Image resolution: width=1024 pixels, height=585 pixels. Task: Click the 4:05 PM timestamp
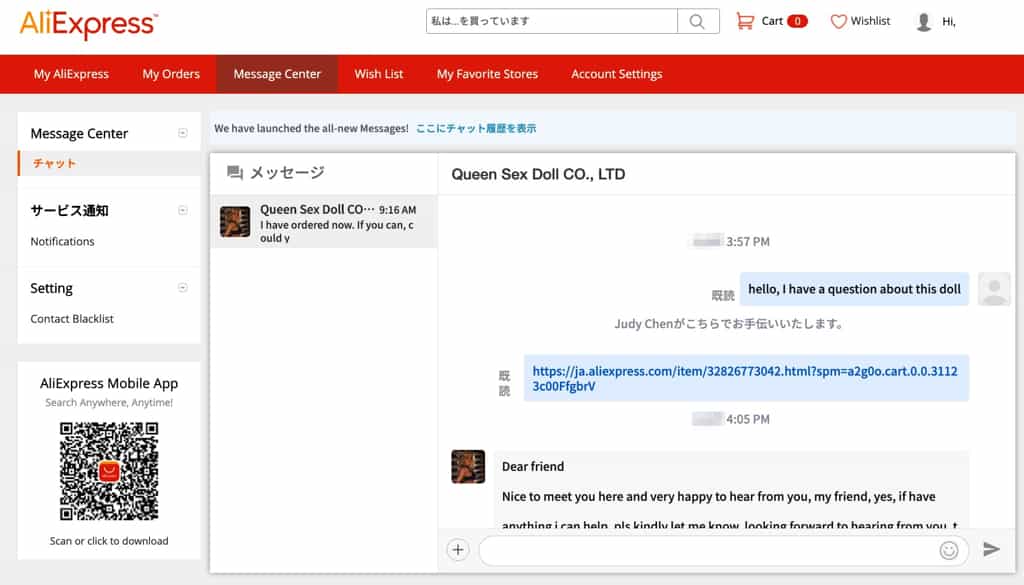pyautogui.click(x=748, y=419)
